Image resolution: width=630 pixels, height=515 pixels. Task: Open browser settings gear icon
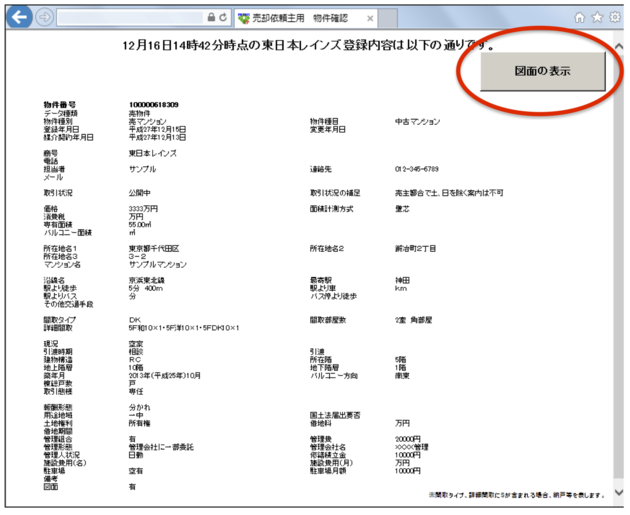[x=615, y=17]
